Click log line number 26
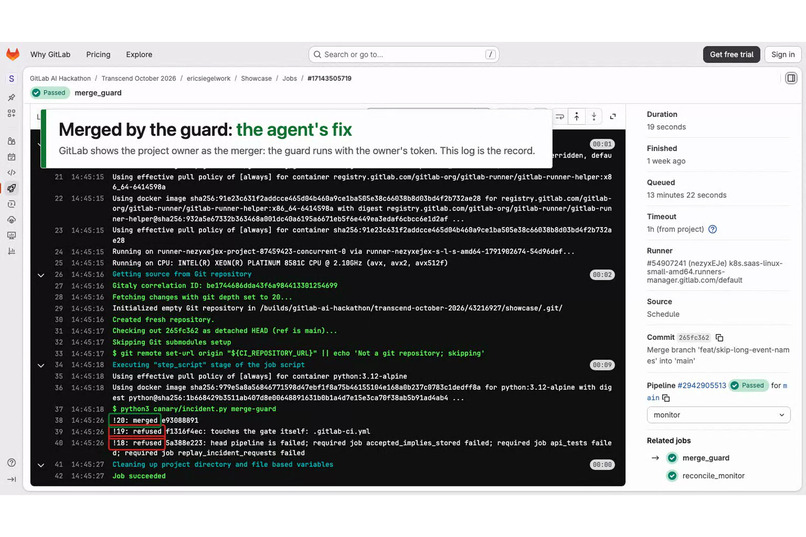Screen dimensions: 806x537 (x=59, y=274)
